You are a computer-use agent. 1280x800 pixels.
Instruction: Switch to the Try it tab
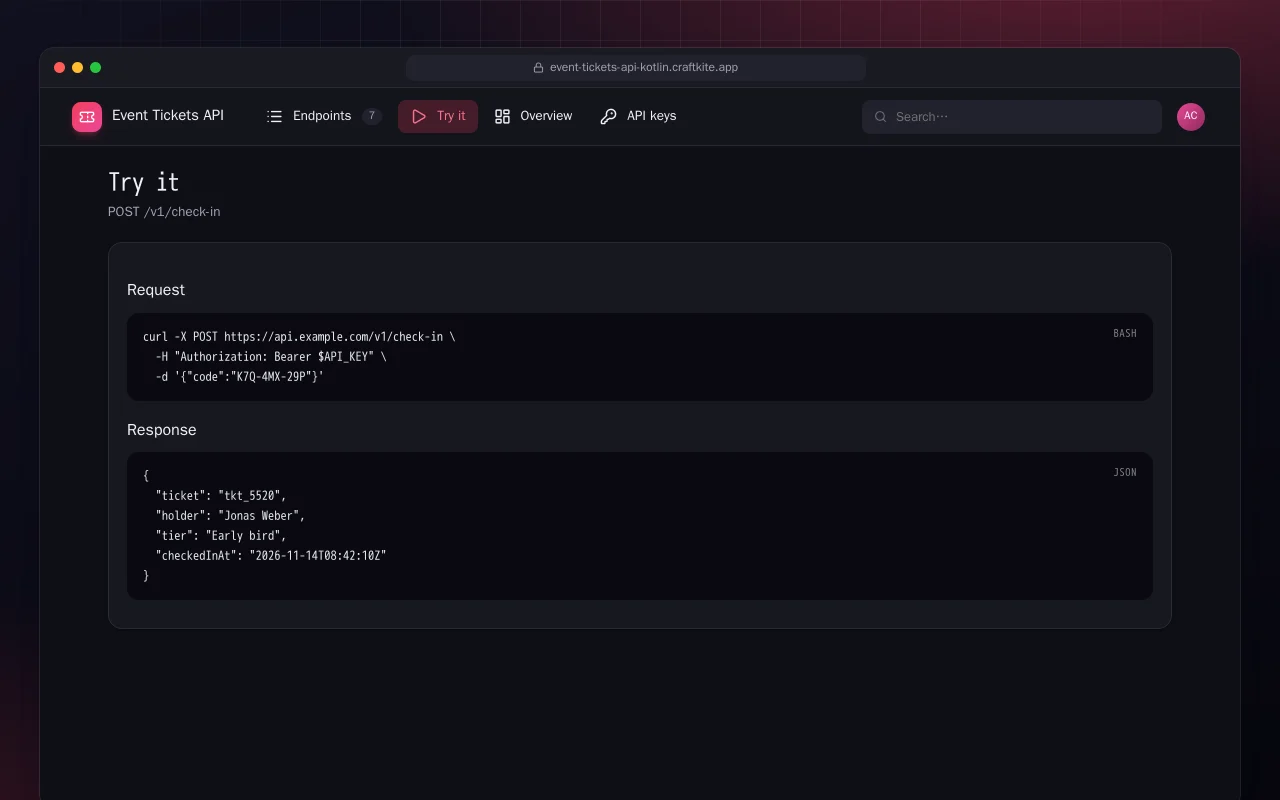click(438, 116)
